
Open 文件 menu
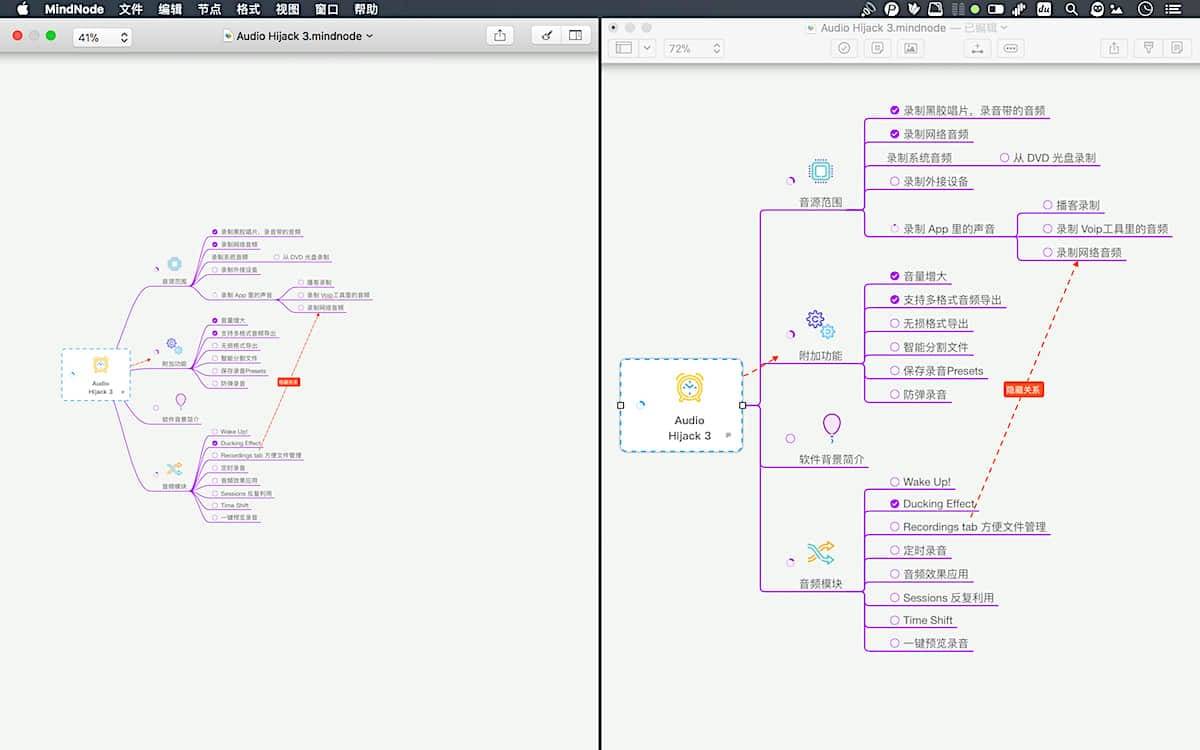click(131, 9)
